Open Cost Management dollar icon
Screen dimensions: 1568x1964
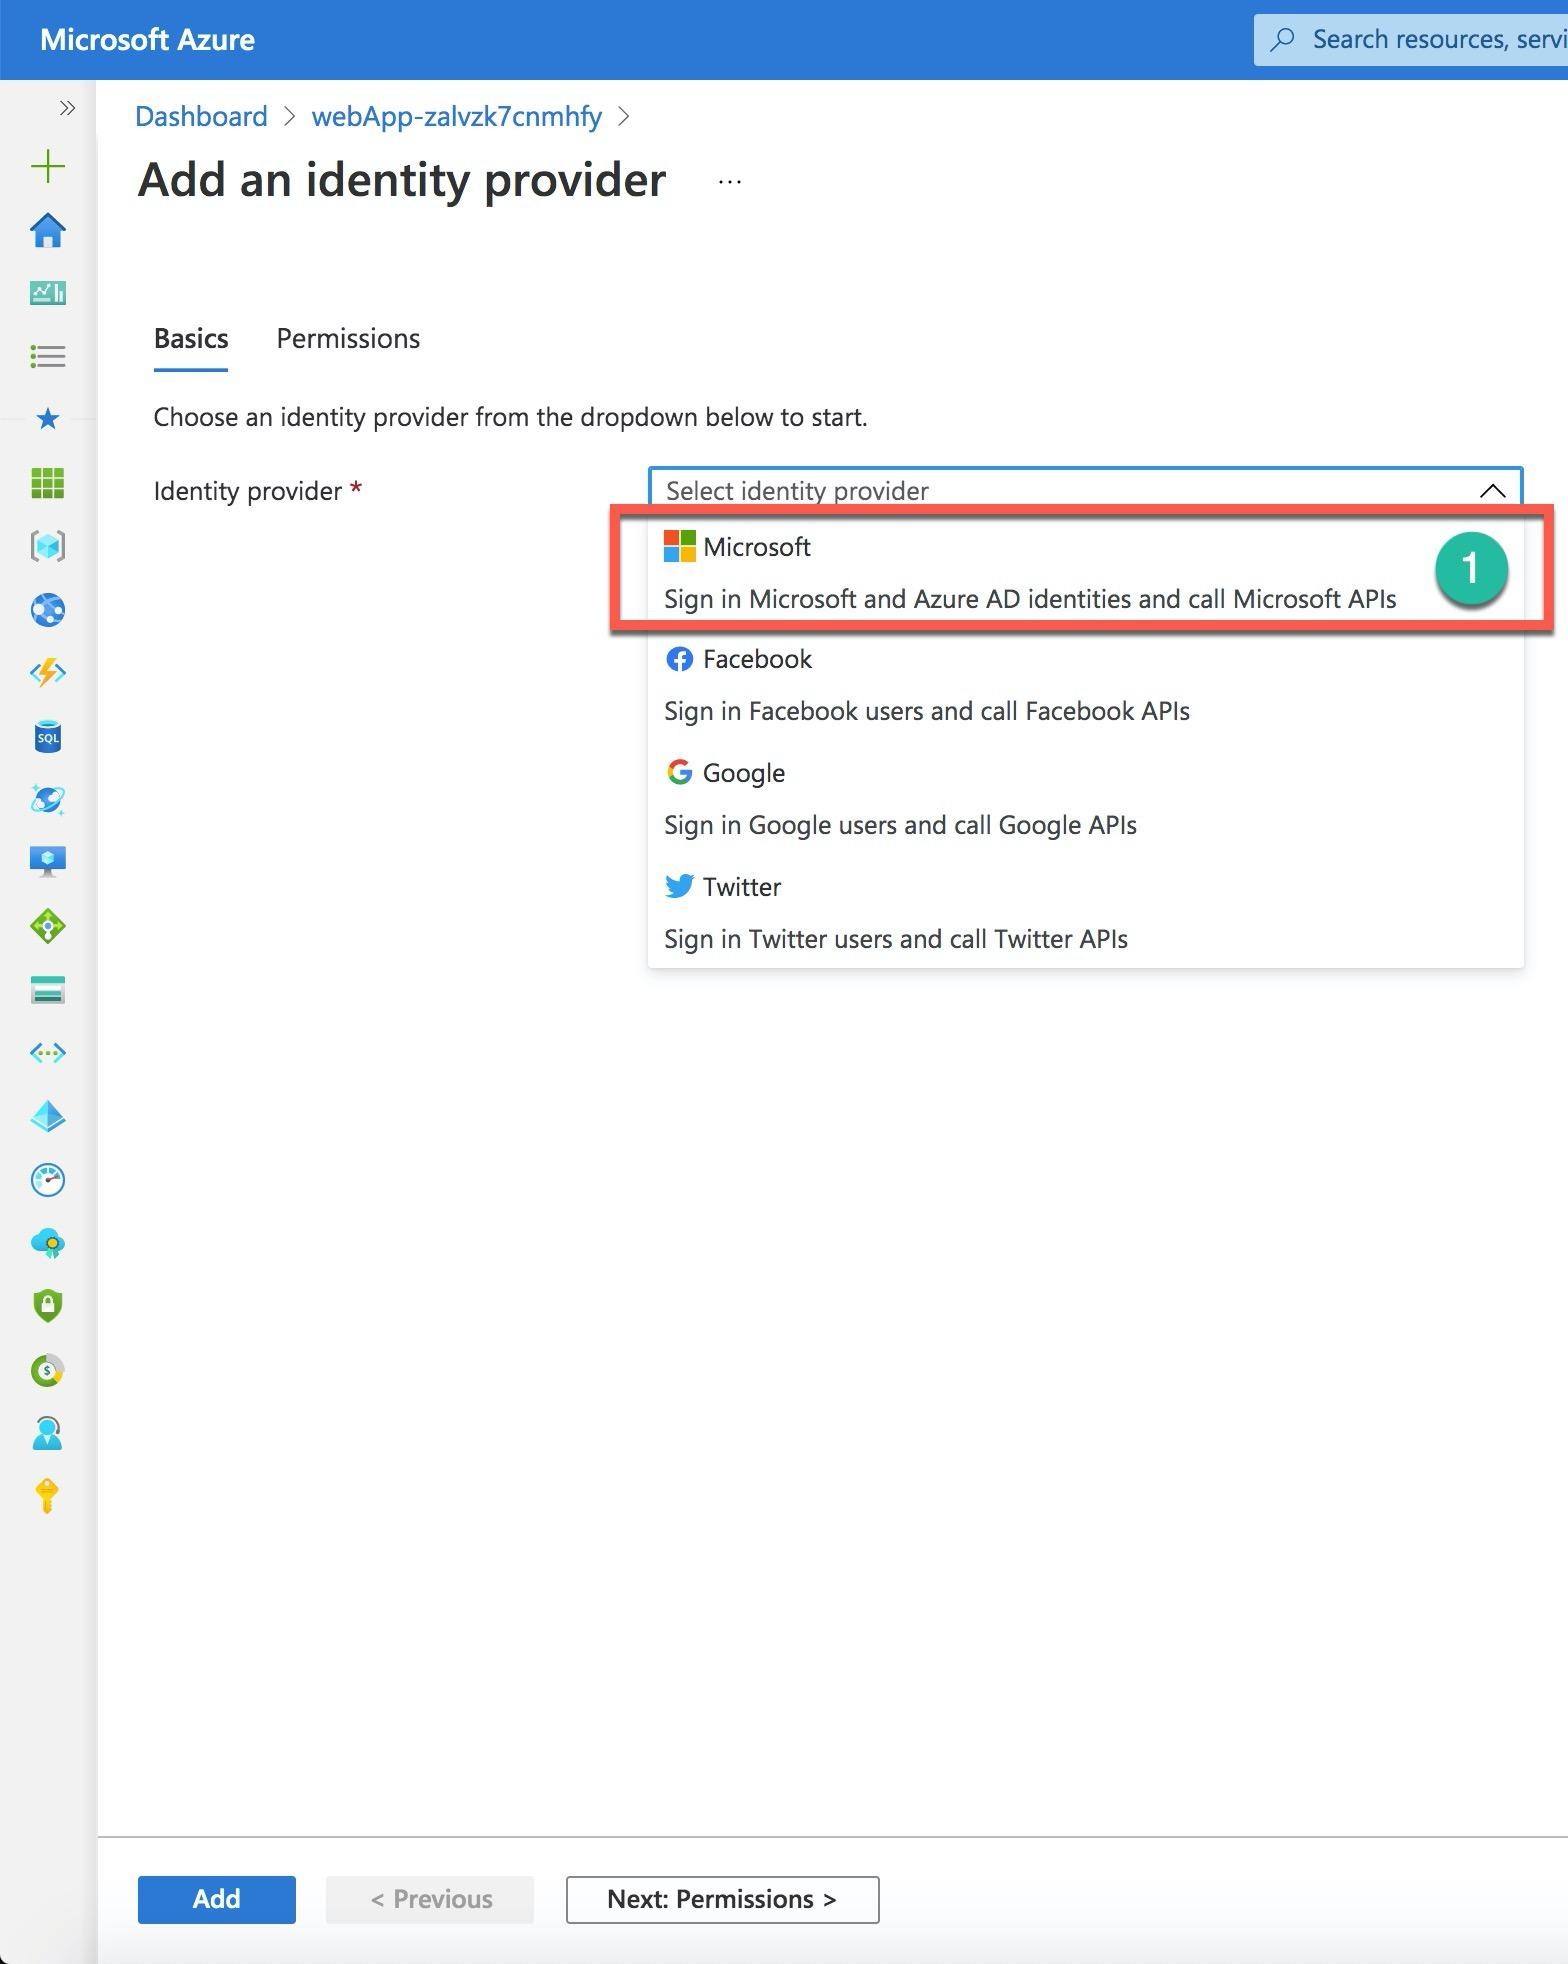click(48, 1370)
